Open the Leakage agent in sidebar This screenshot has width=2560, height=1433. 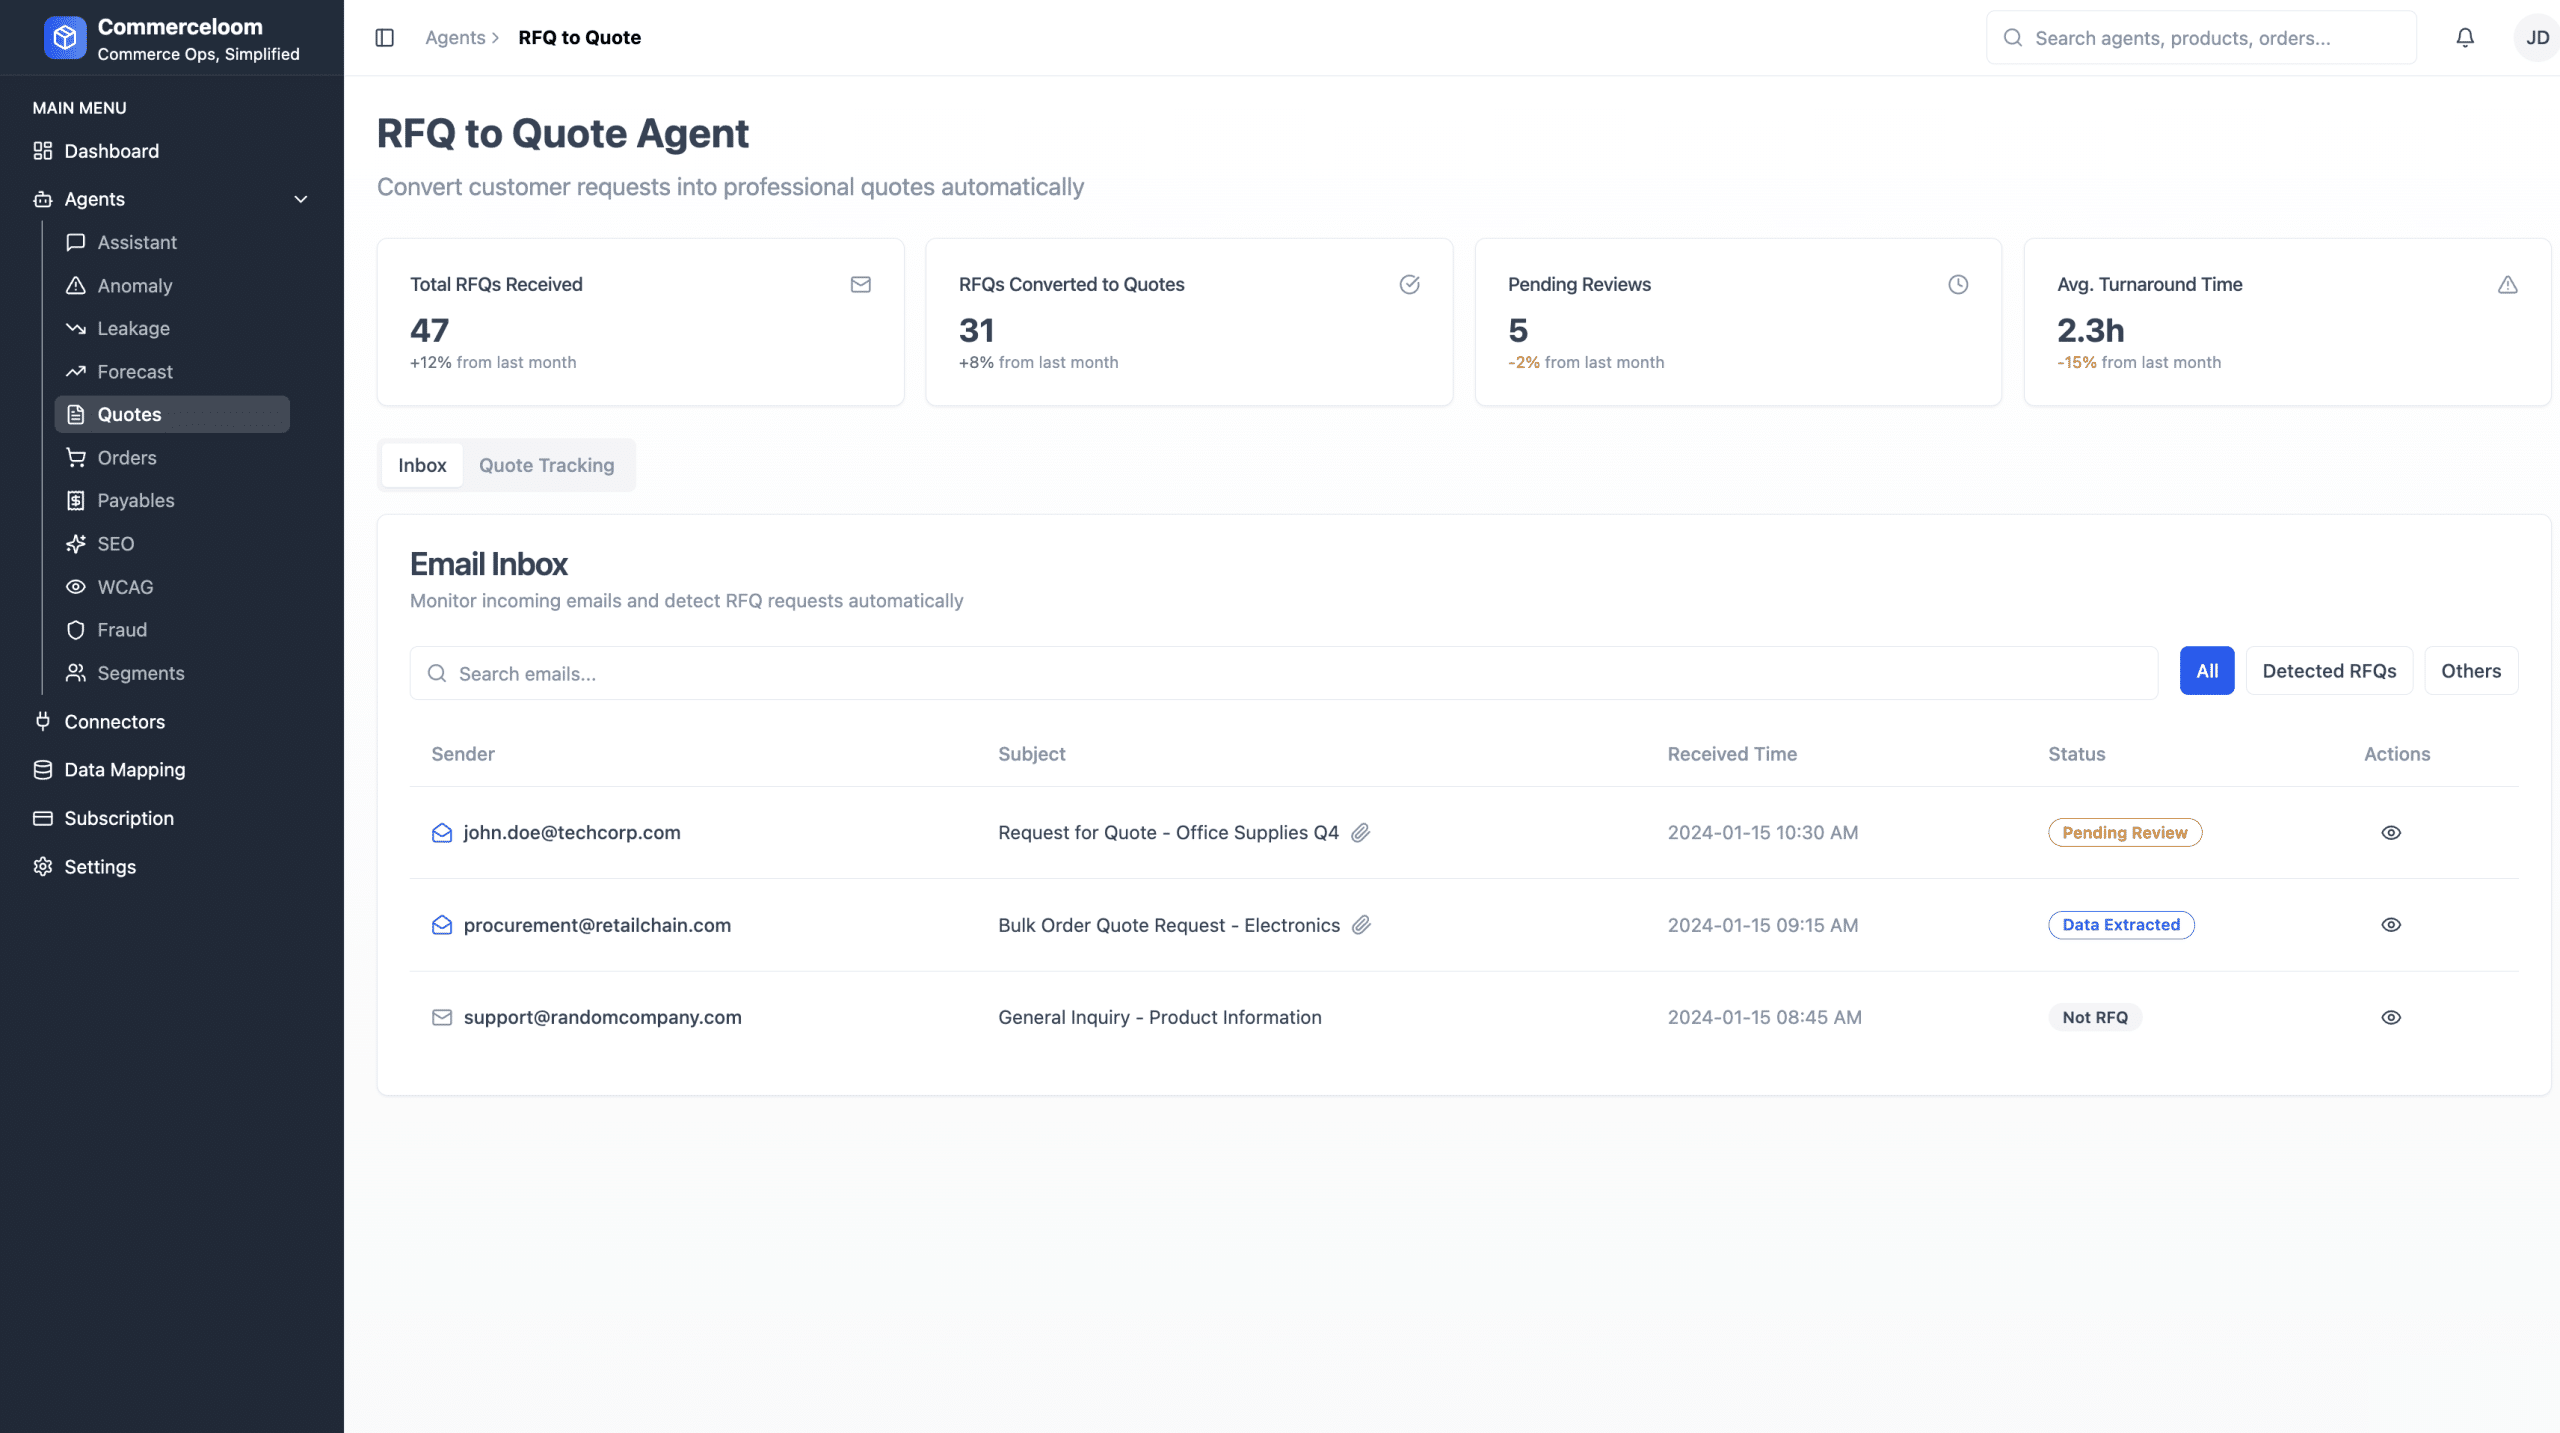(x=133, y=329)
